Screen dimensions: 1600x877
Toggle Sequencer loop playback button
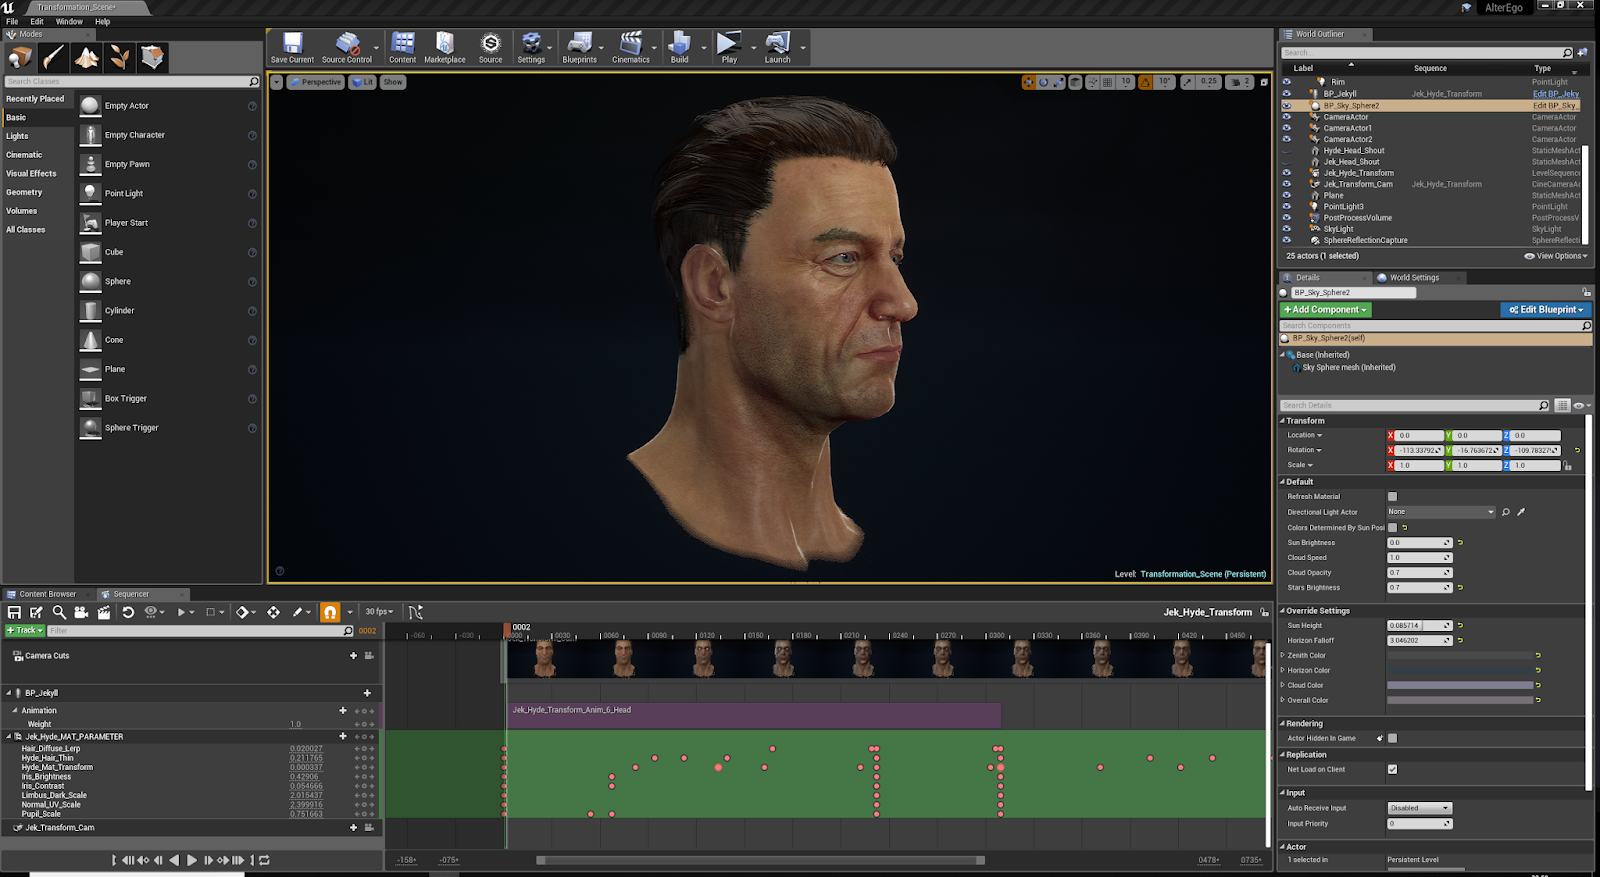coord(264,860)
